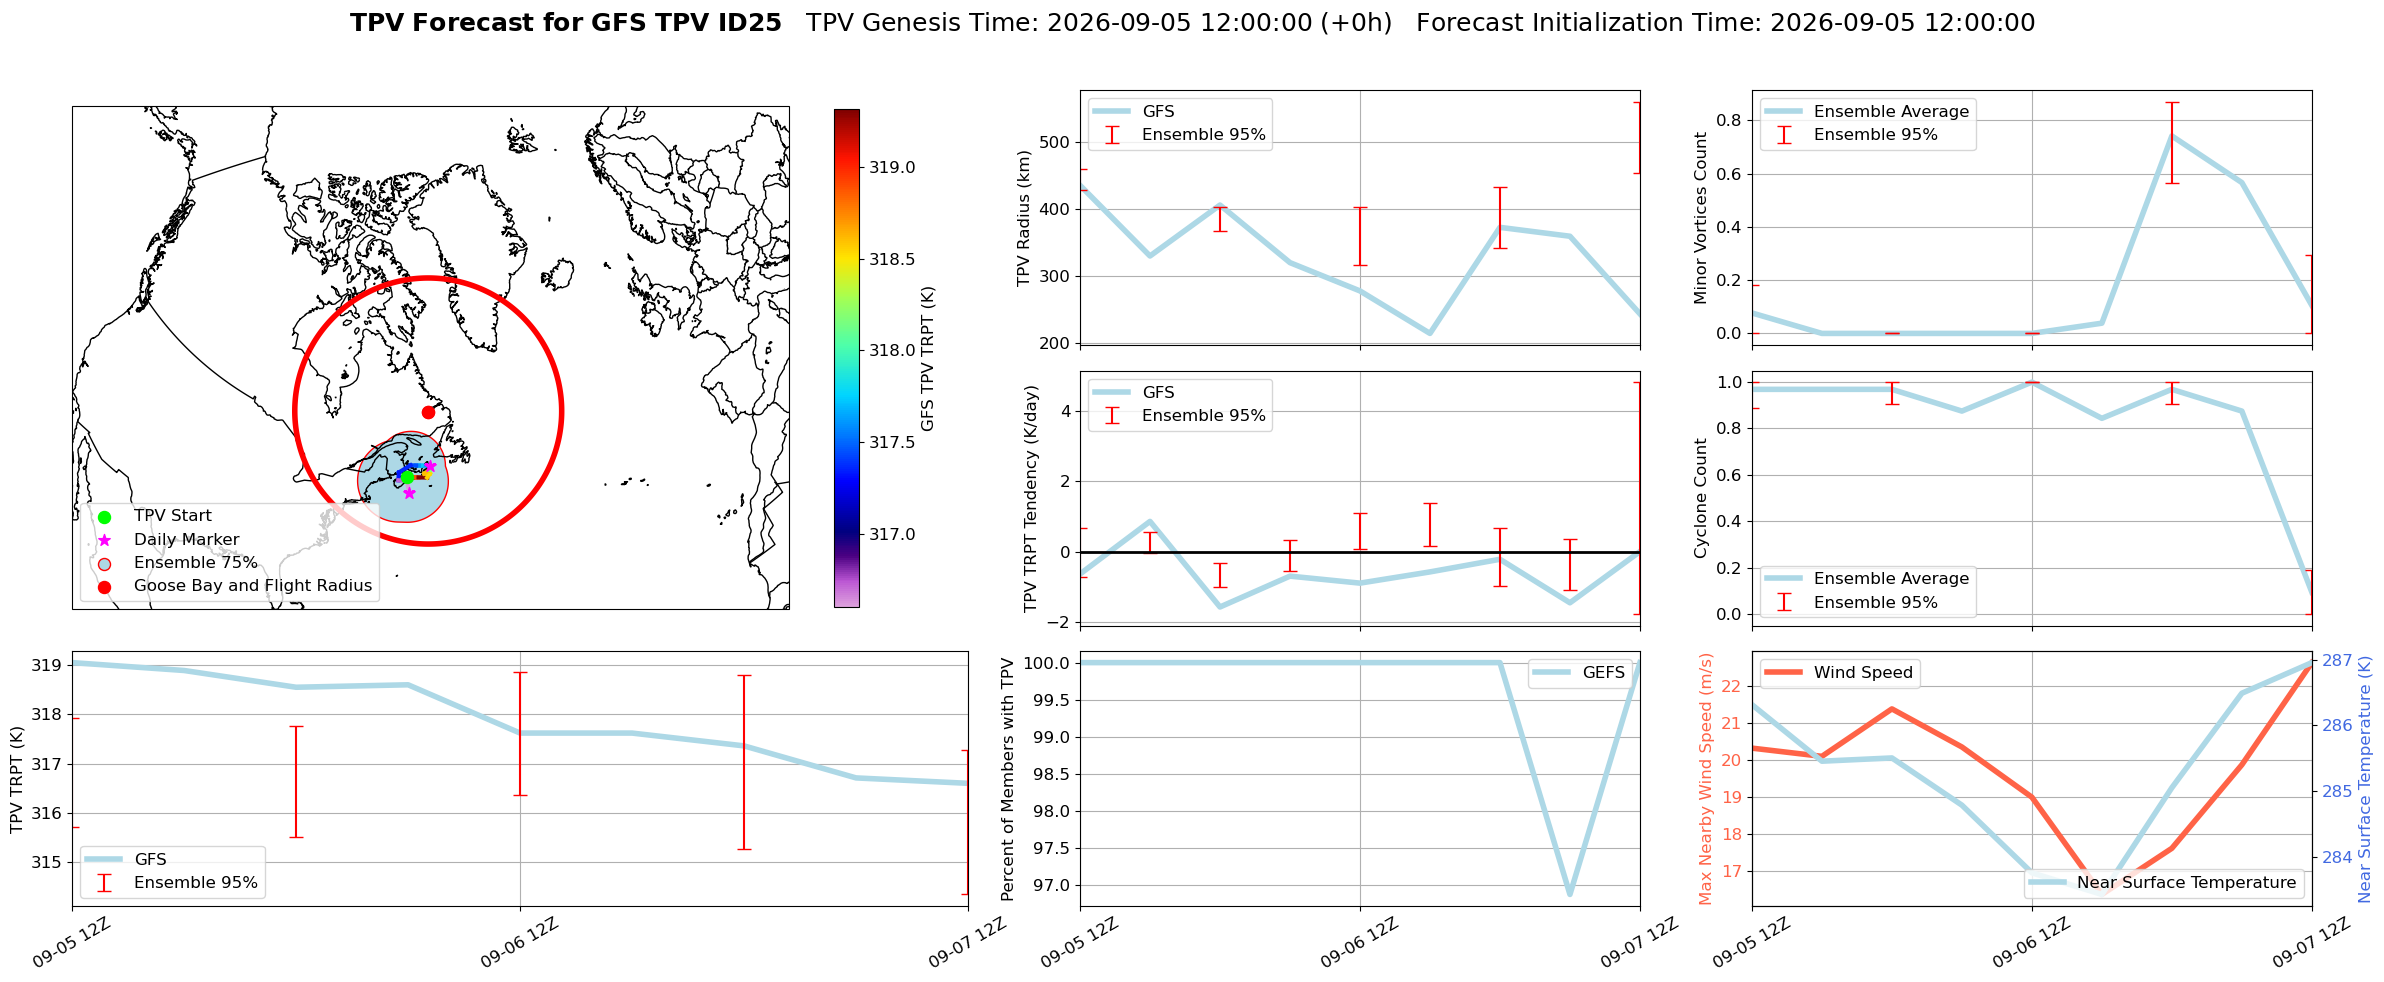Click the 'Ensemble 75%' legend label
This screenshot has height=982, width=2384.
[x=196, y=563]
